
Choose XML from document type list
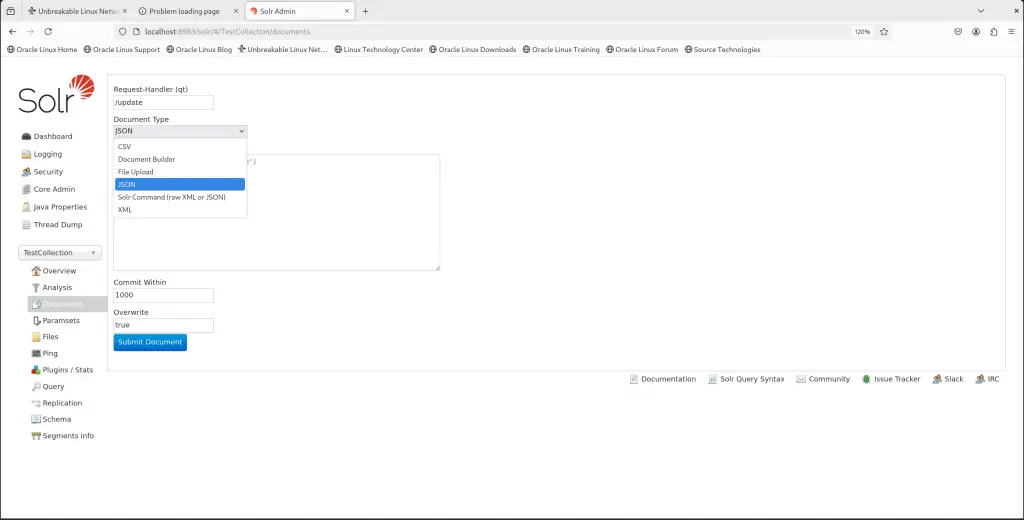point(180,210)
